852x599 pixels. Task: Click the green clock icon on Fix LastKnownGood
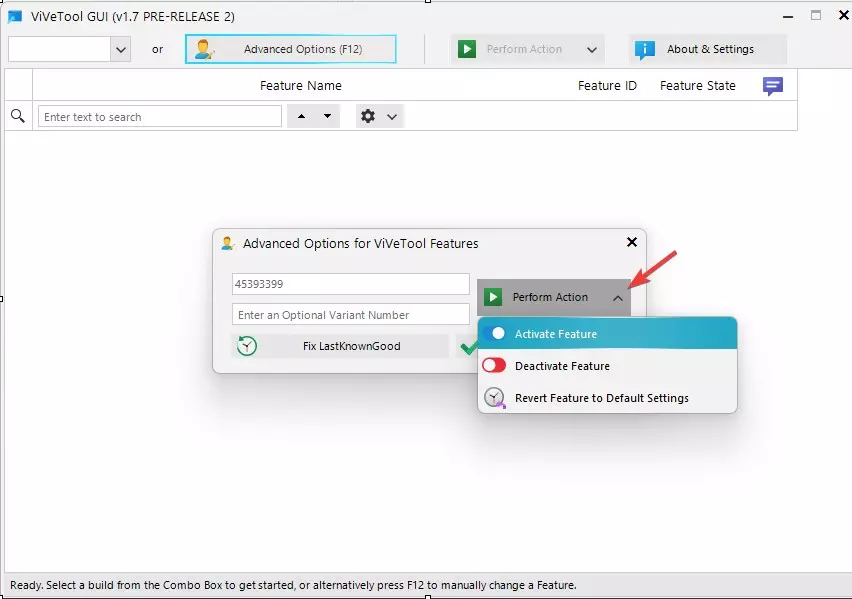[247, 346]
